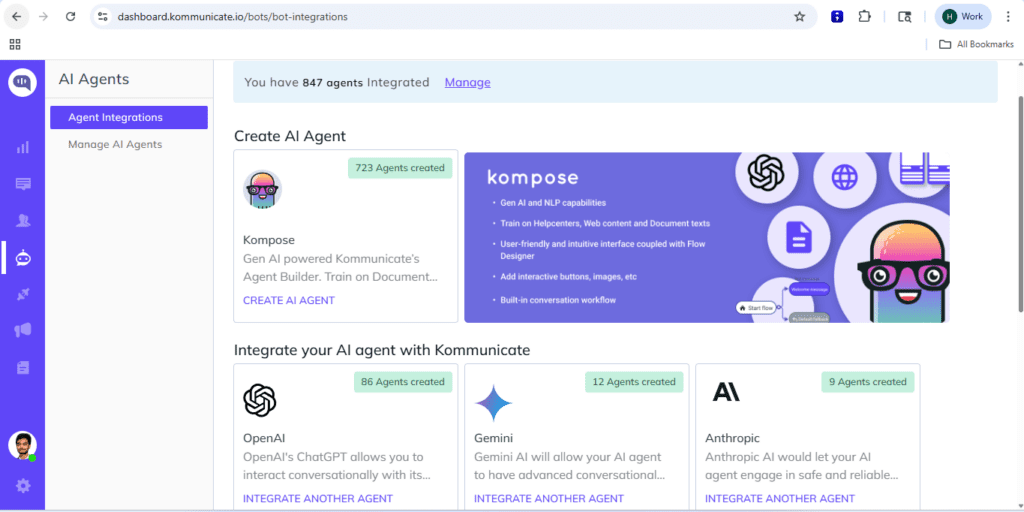Open the integrations plug icon
1024x512 pixels.
23,295
